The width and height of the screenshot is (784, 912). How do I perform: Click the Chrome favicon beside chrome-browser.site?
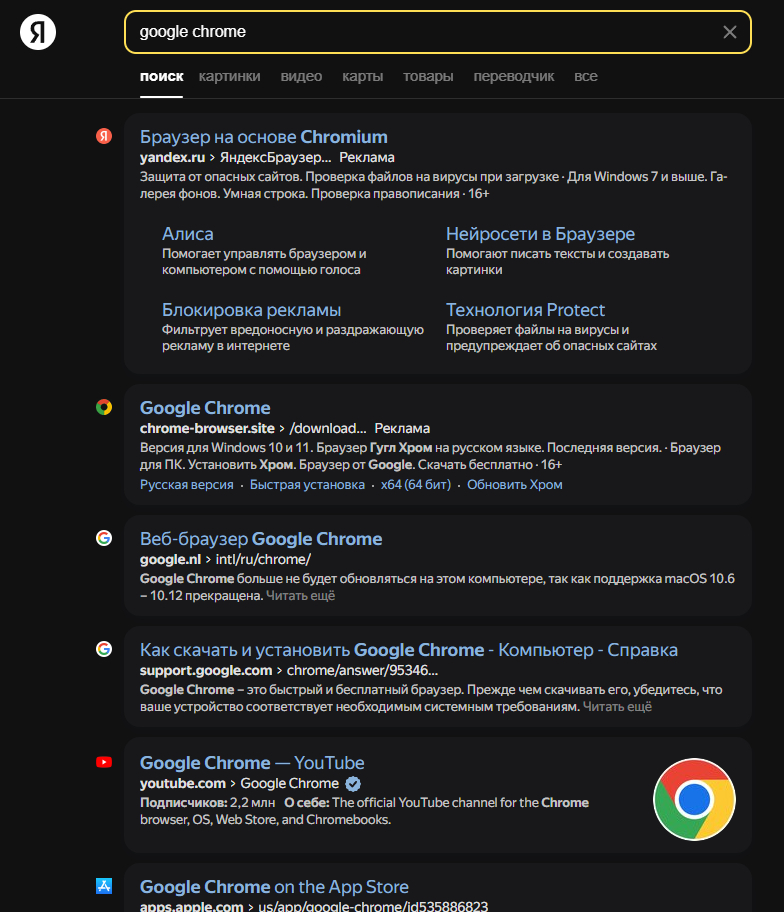click(x=104, y=407)
